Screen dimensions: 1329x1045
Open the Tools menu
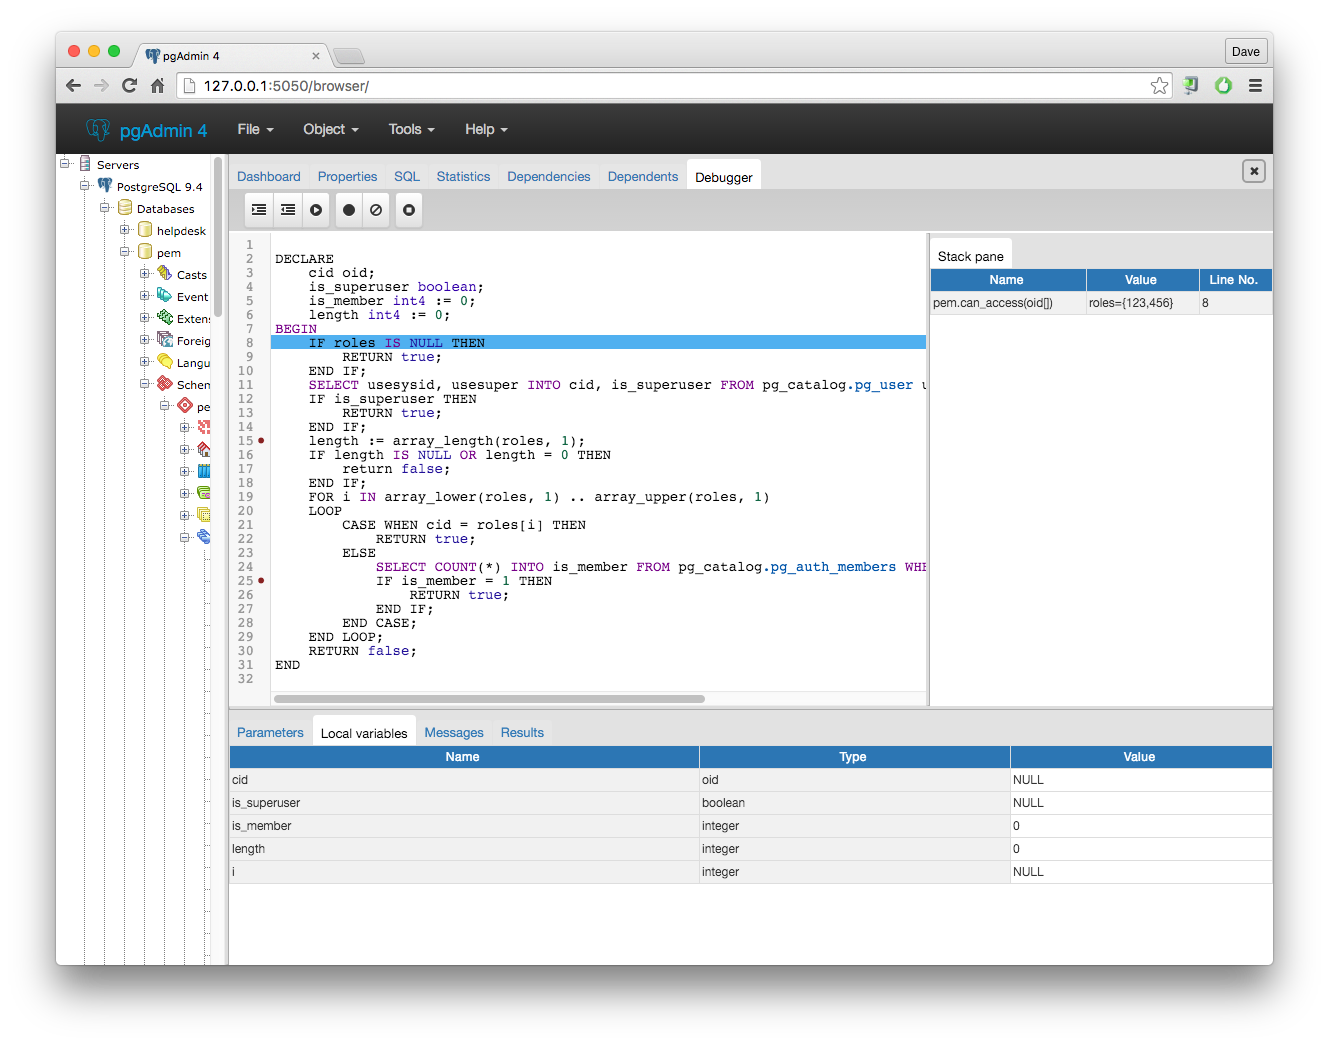coord(409,129)
